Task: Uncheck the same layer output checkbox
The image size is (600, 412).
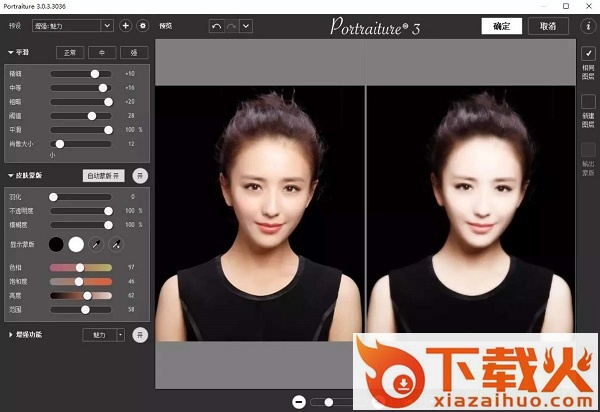Action: 588,54
